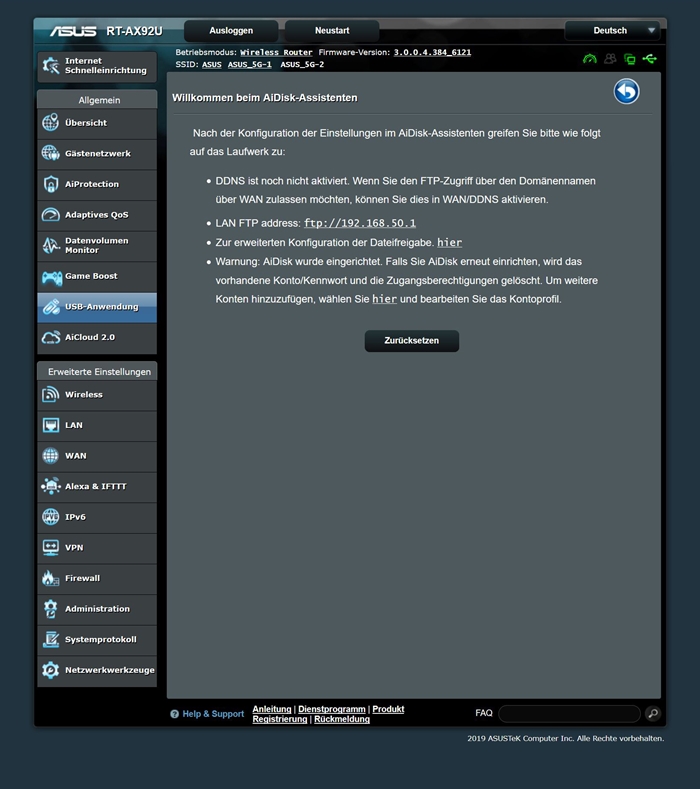
Task: Click the Adaptives QoS gauge icon
Action: (x=50, y=214)
